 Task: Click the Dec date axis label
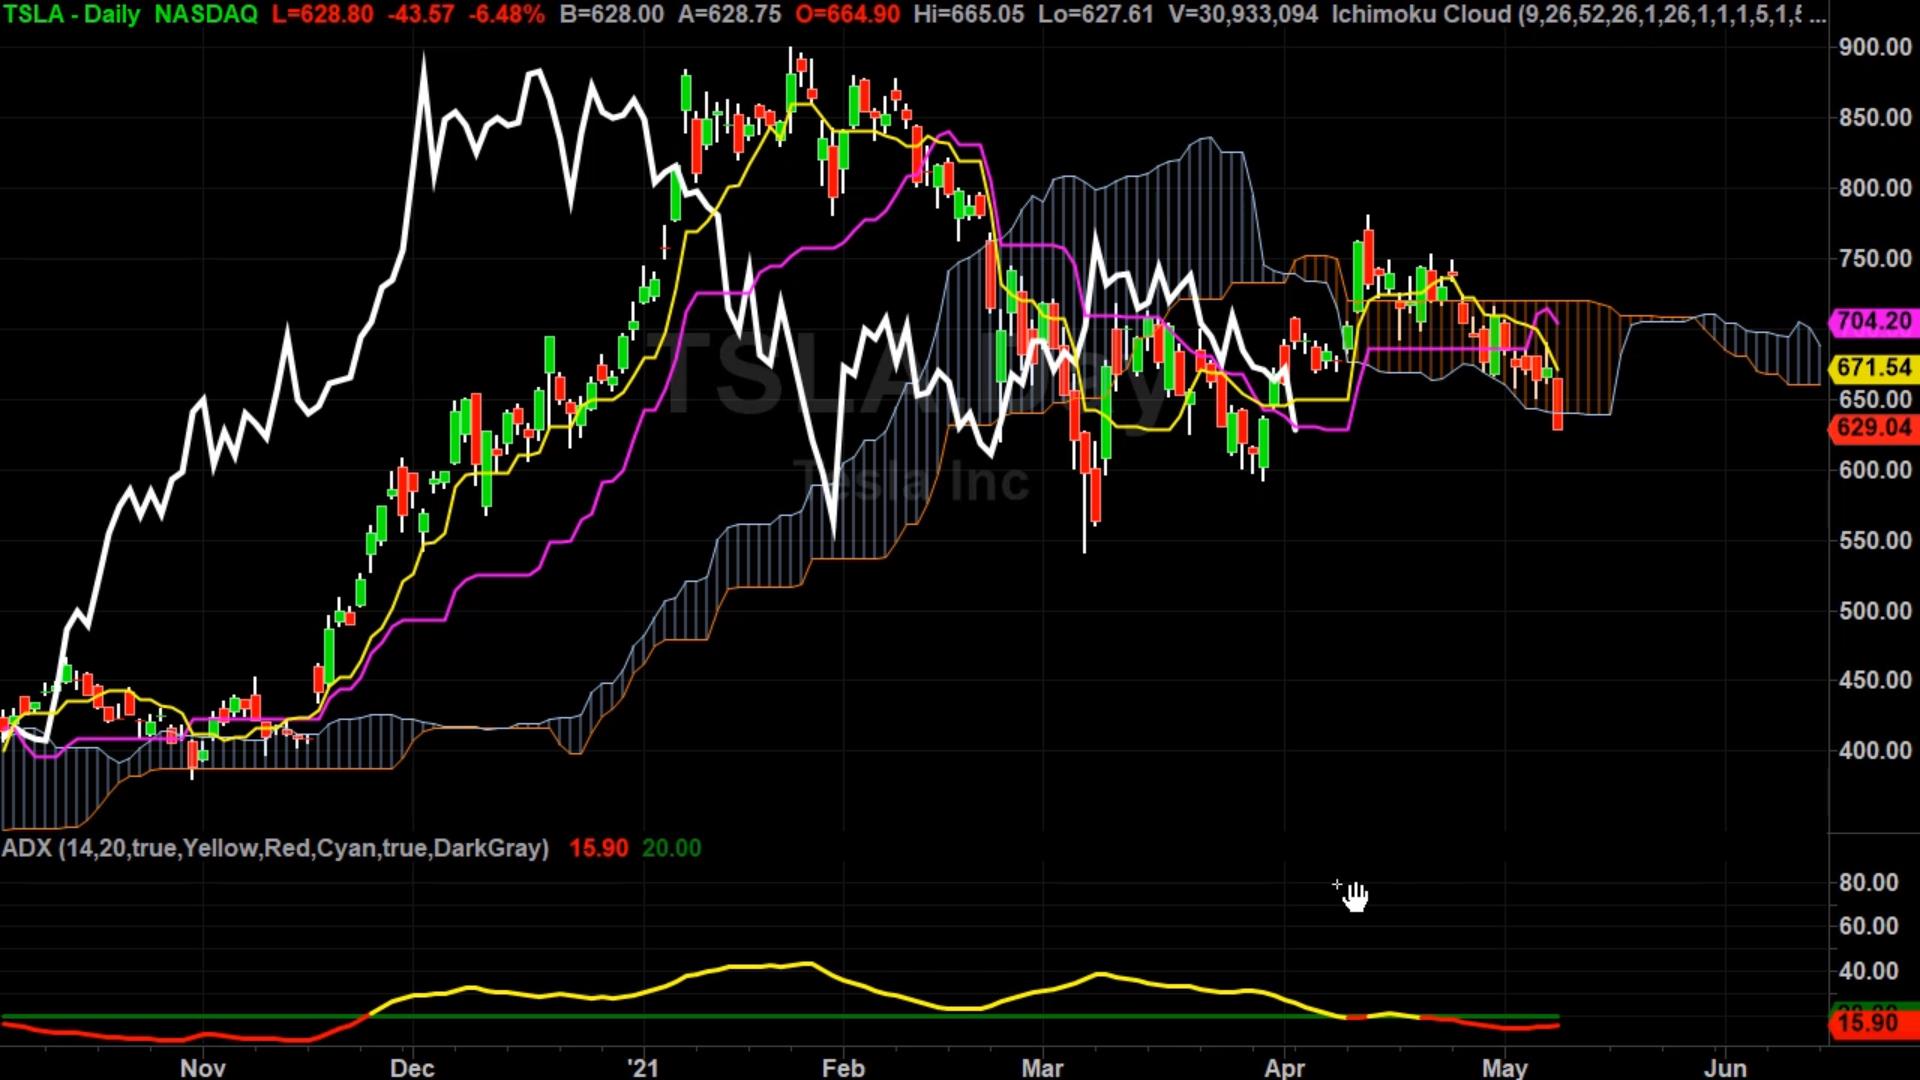(x=412, y=1068)
